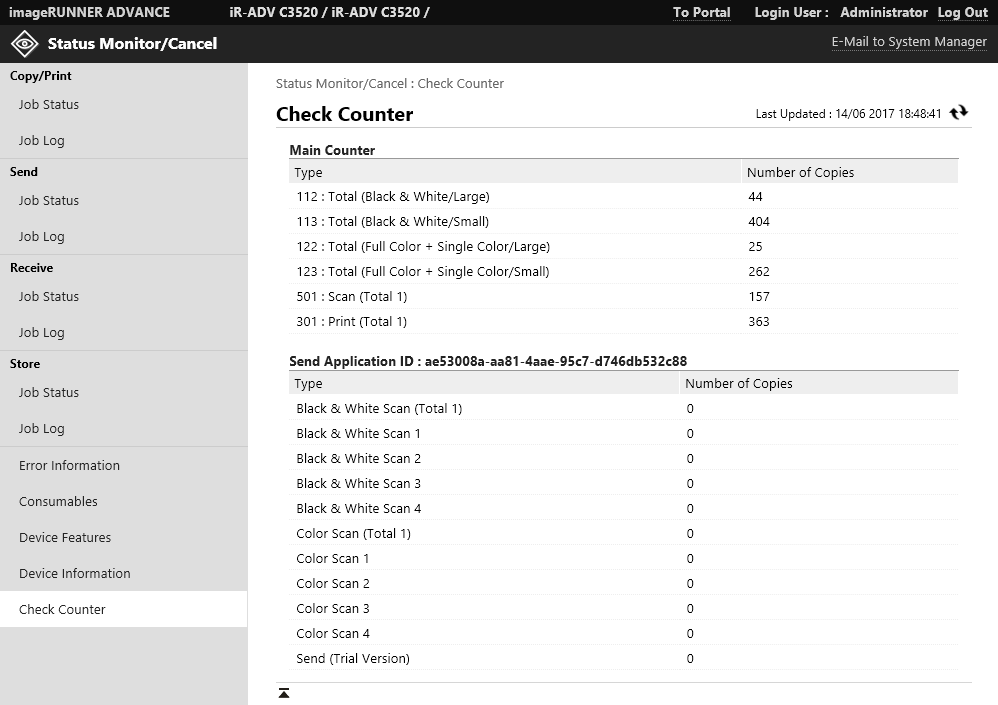Click the Status Monitor/Cancel eye logo icon
Screen dimensions: 998x705
(25, 44)
